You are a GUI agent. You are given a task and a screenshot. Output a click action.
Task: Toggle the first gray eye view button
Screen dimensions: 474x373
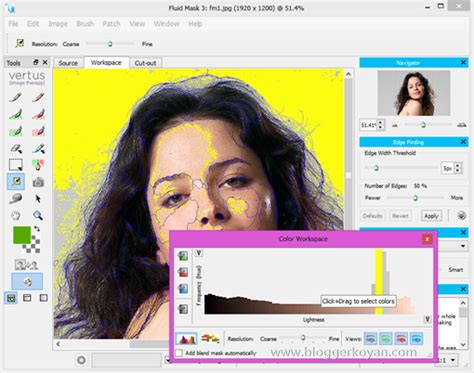pos(370,339)
